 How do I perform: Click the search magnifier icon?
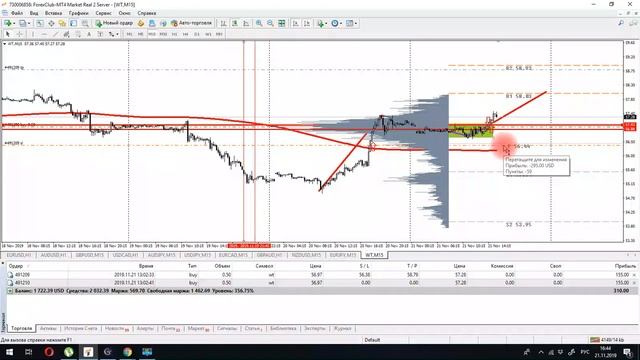621,23
